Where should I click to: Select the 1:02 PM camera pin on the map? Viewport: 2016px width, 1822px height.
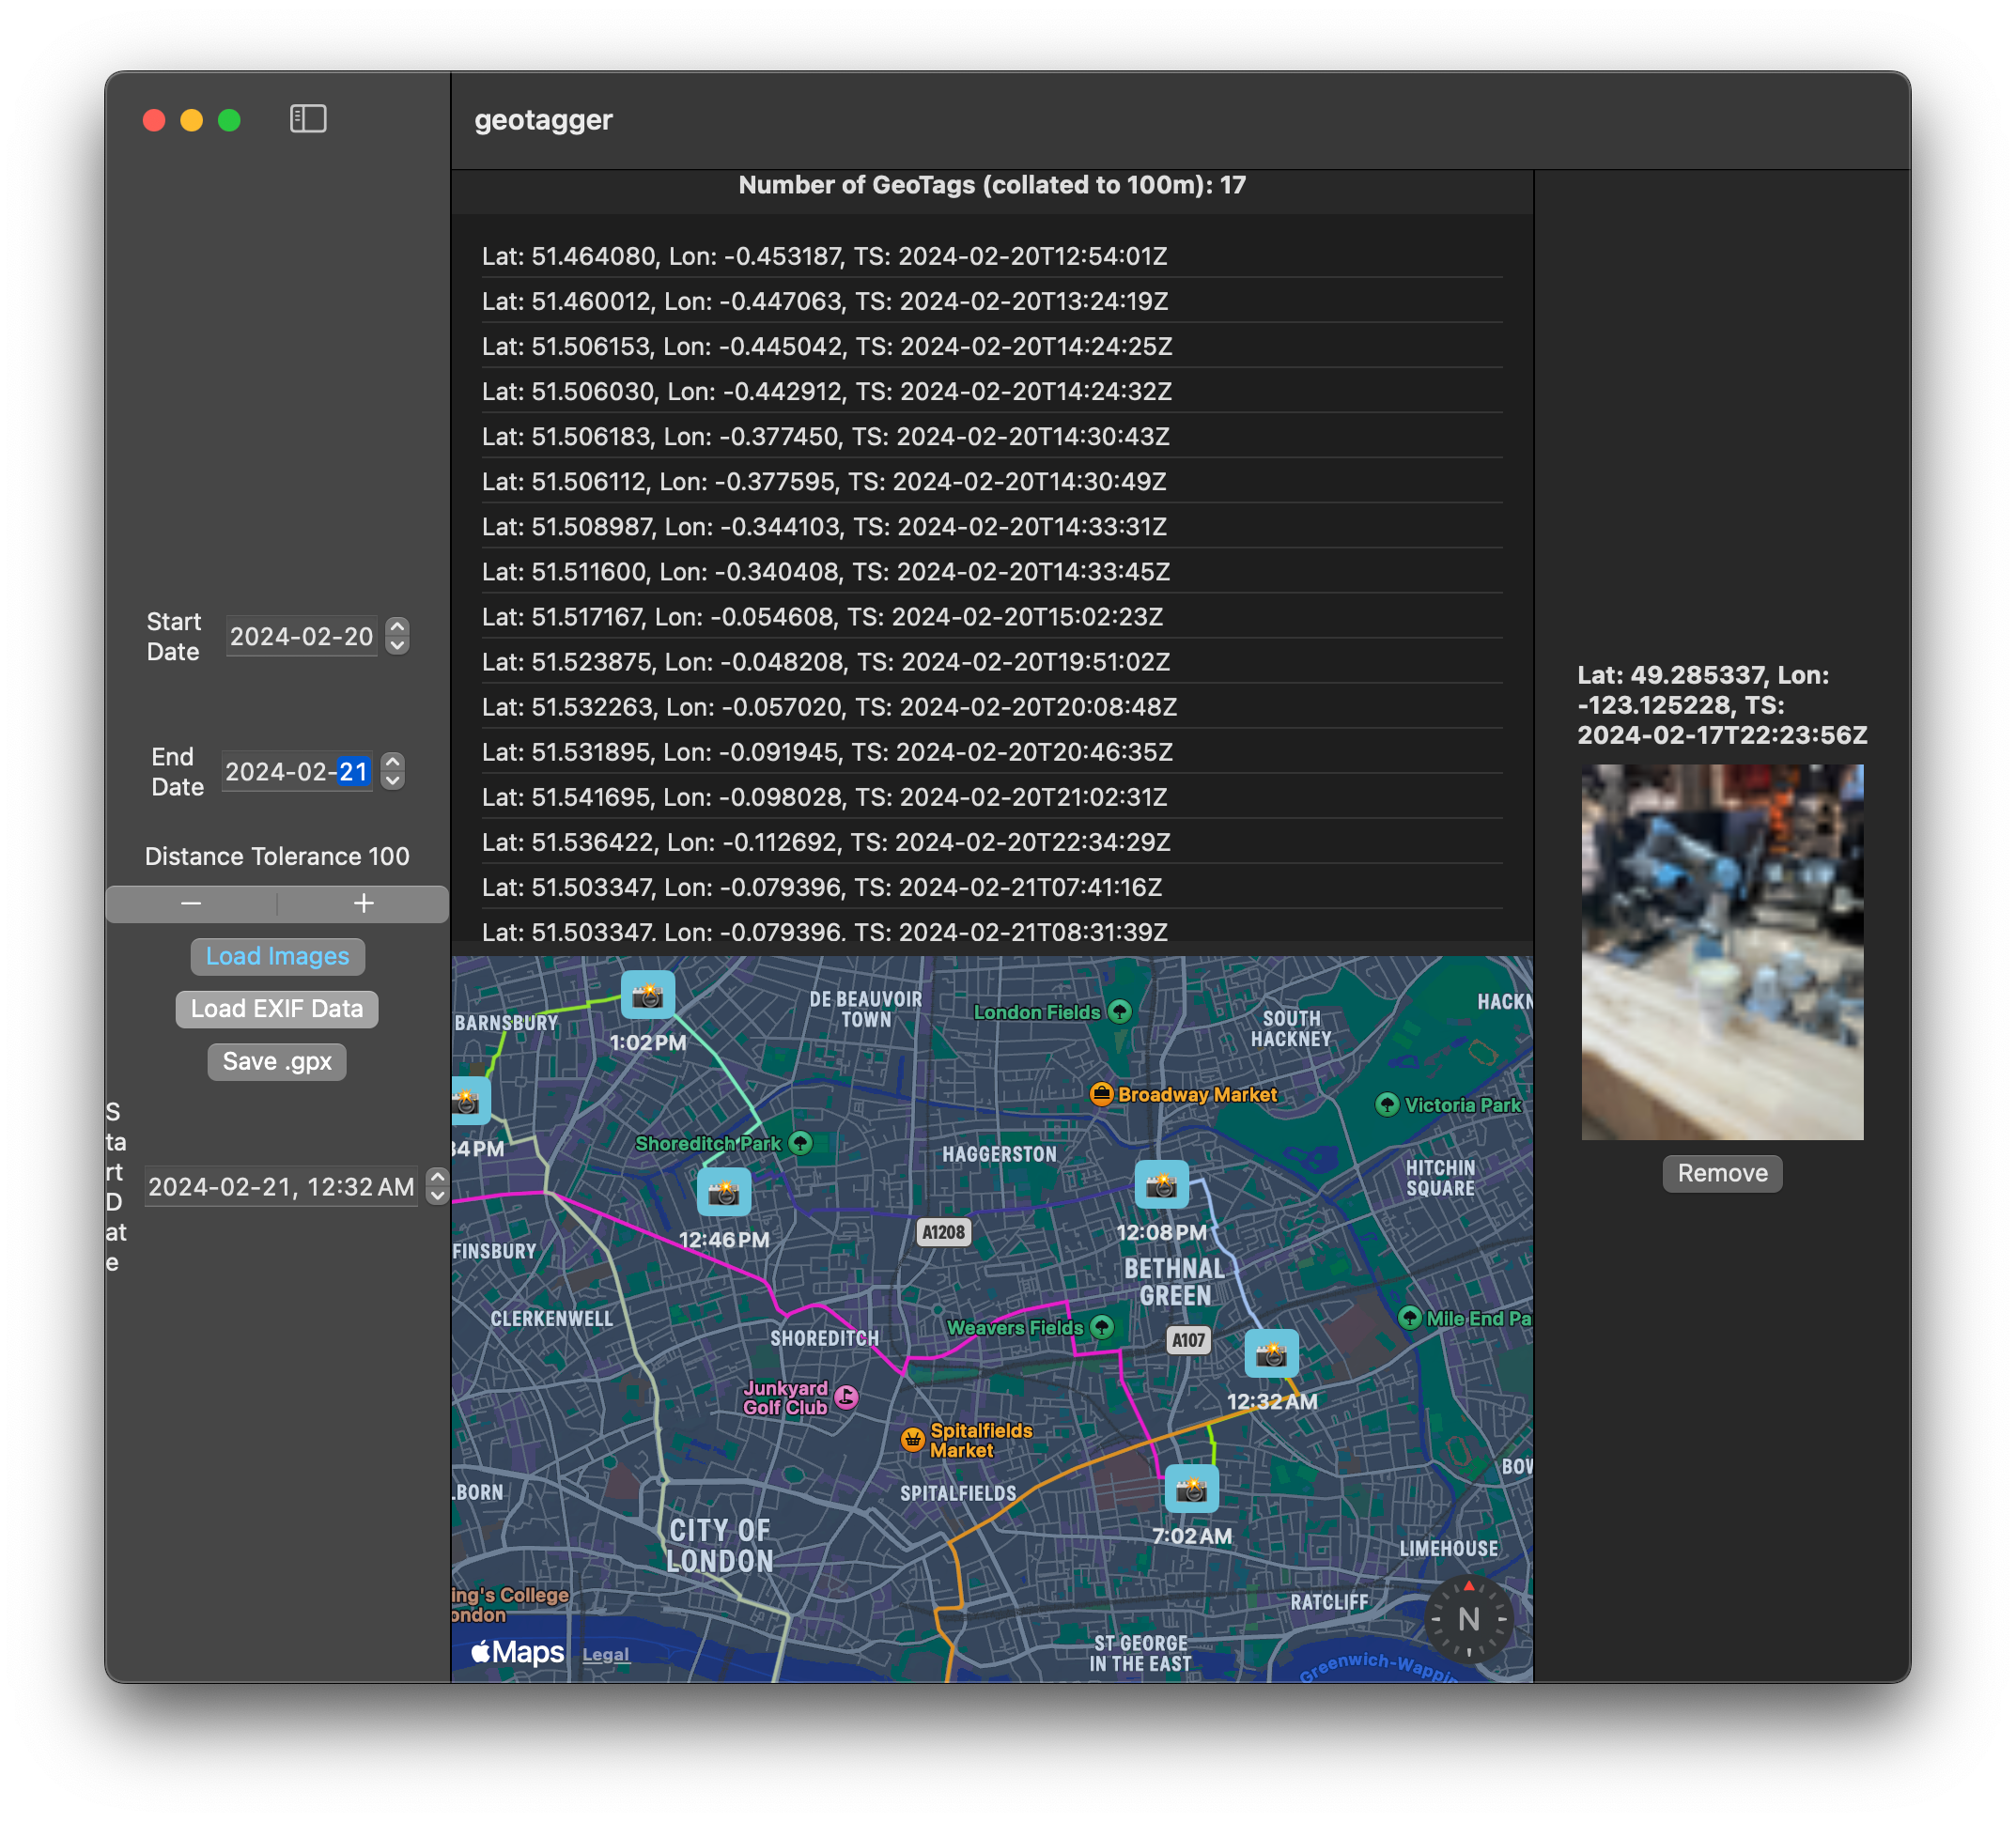(648, 993)
